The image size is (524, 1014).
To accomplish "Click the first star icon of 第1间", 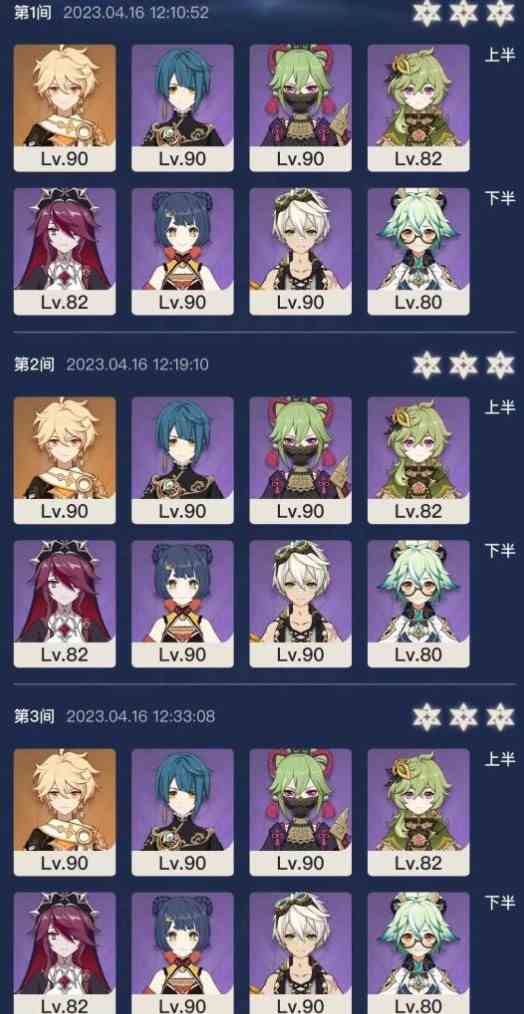I will point(427,13).
